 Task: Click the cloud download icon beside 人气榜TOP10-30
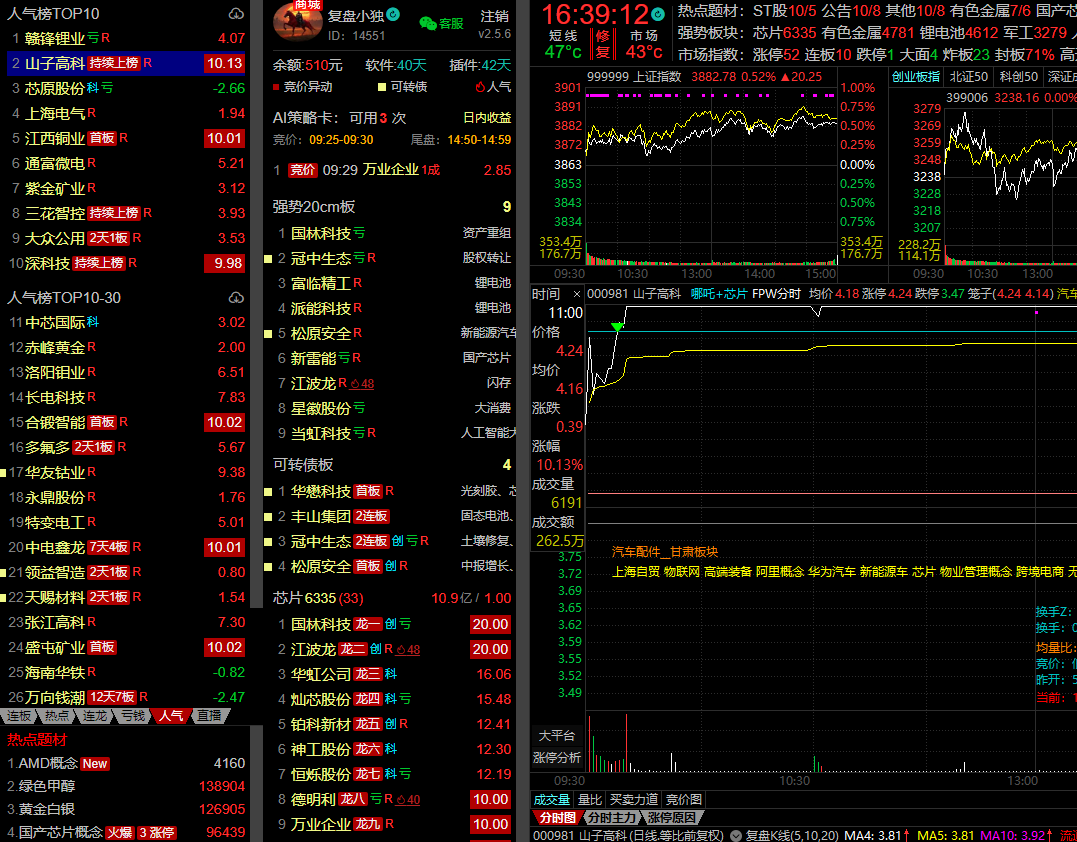point(236,297)
